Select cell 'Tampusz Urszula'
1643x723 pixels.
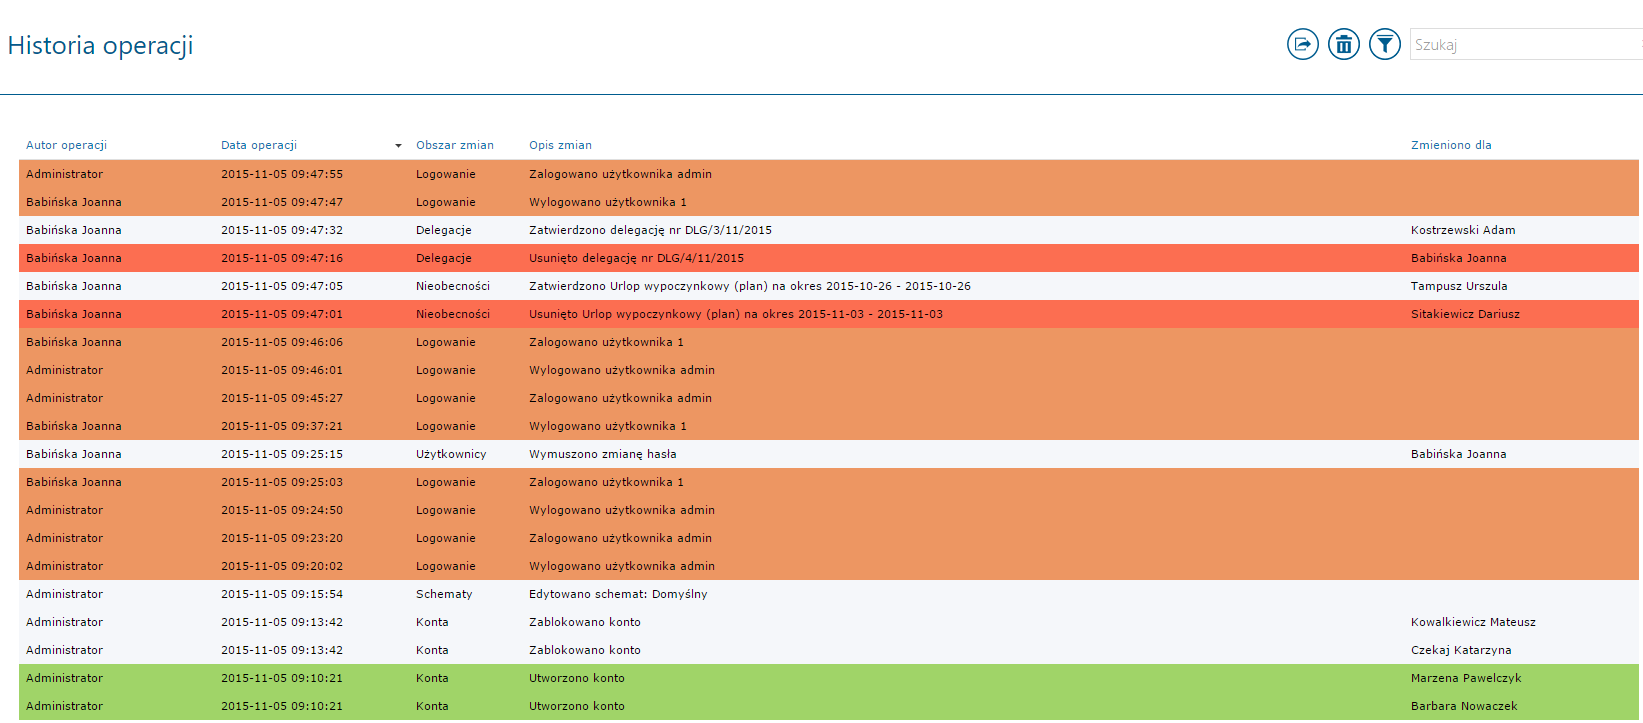[1459, 286]
